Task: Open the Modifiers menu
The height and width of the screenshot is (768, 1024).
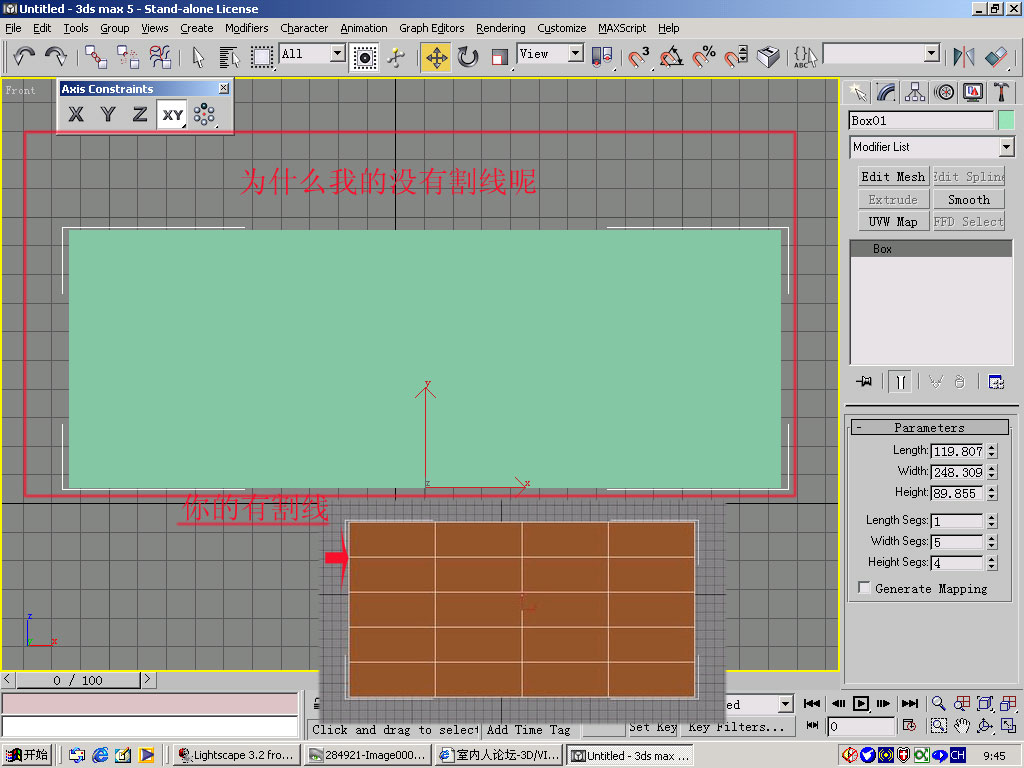Action: [x=246, y=28]
